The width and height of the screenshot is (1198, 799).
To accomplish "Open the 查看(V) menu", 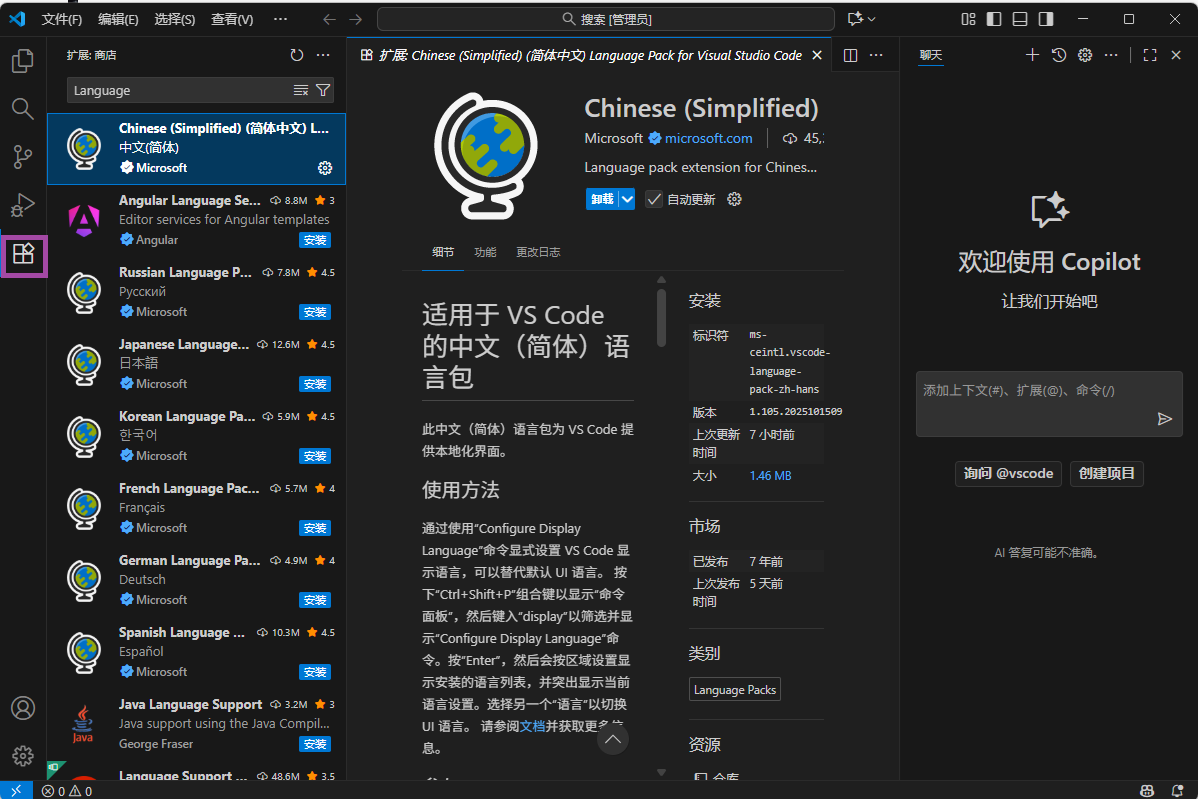I will pos(232,19).
